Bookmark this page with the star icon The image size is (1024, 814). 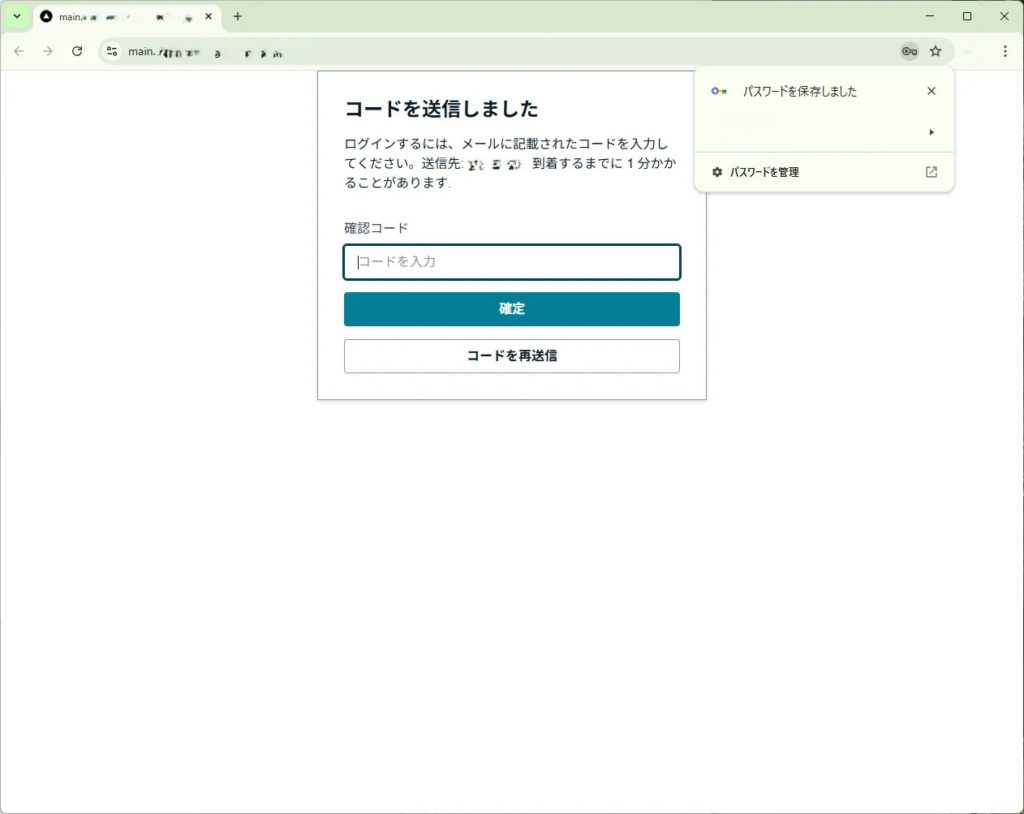936,51
